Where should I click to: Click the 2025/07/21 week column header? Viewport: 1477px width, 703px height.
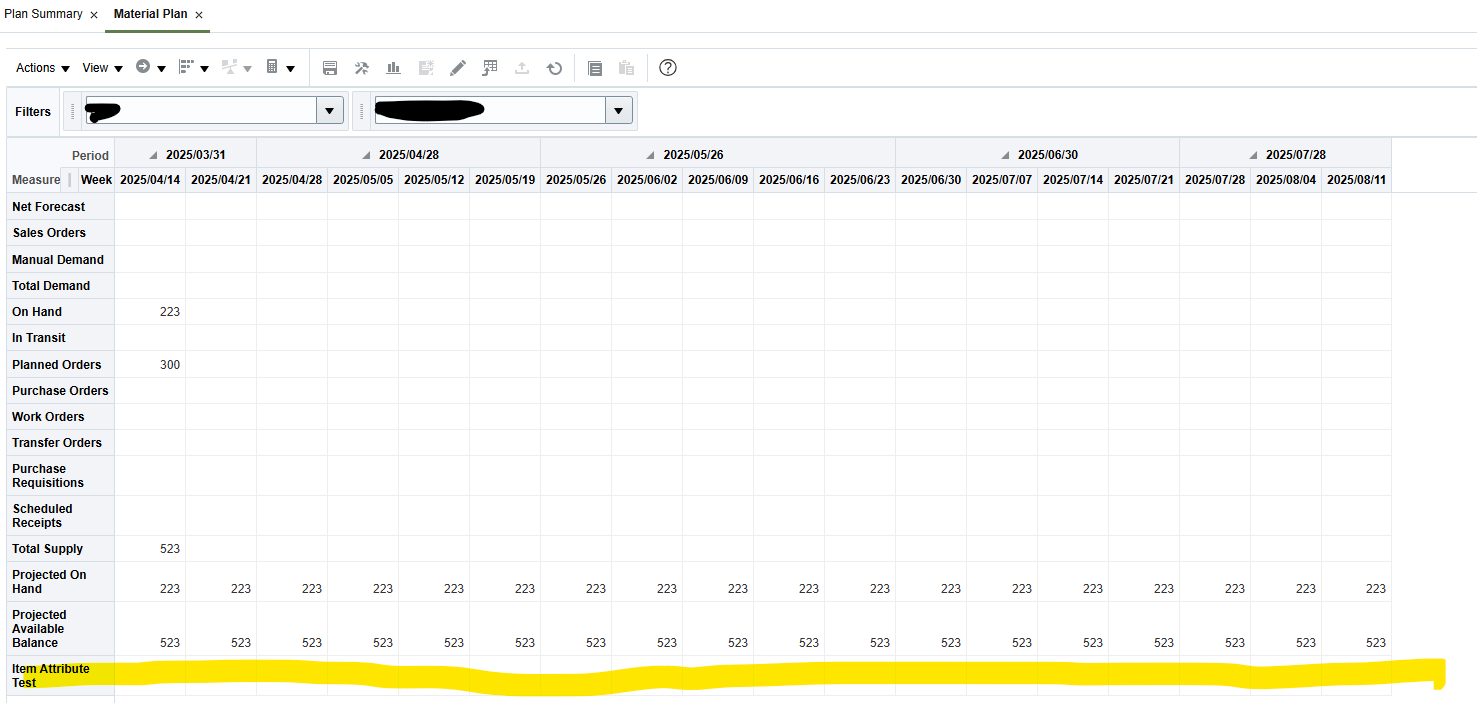(x=1144, y=180)
